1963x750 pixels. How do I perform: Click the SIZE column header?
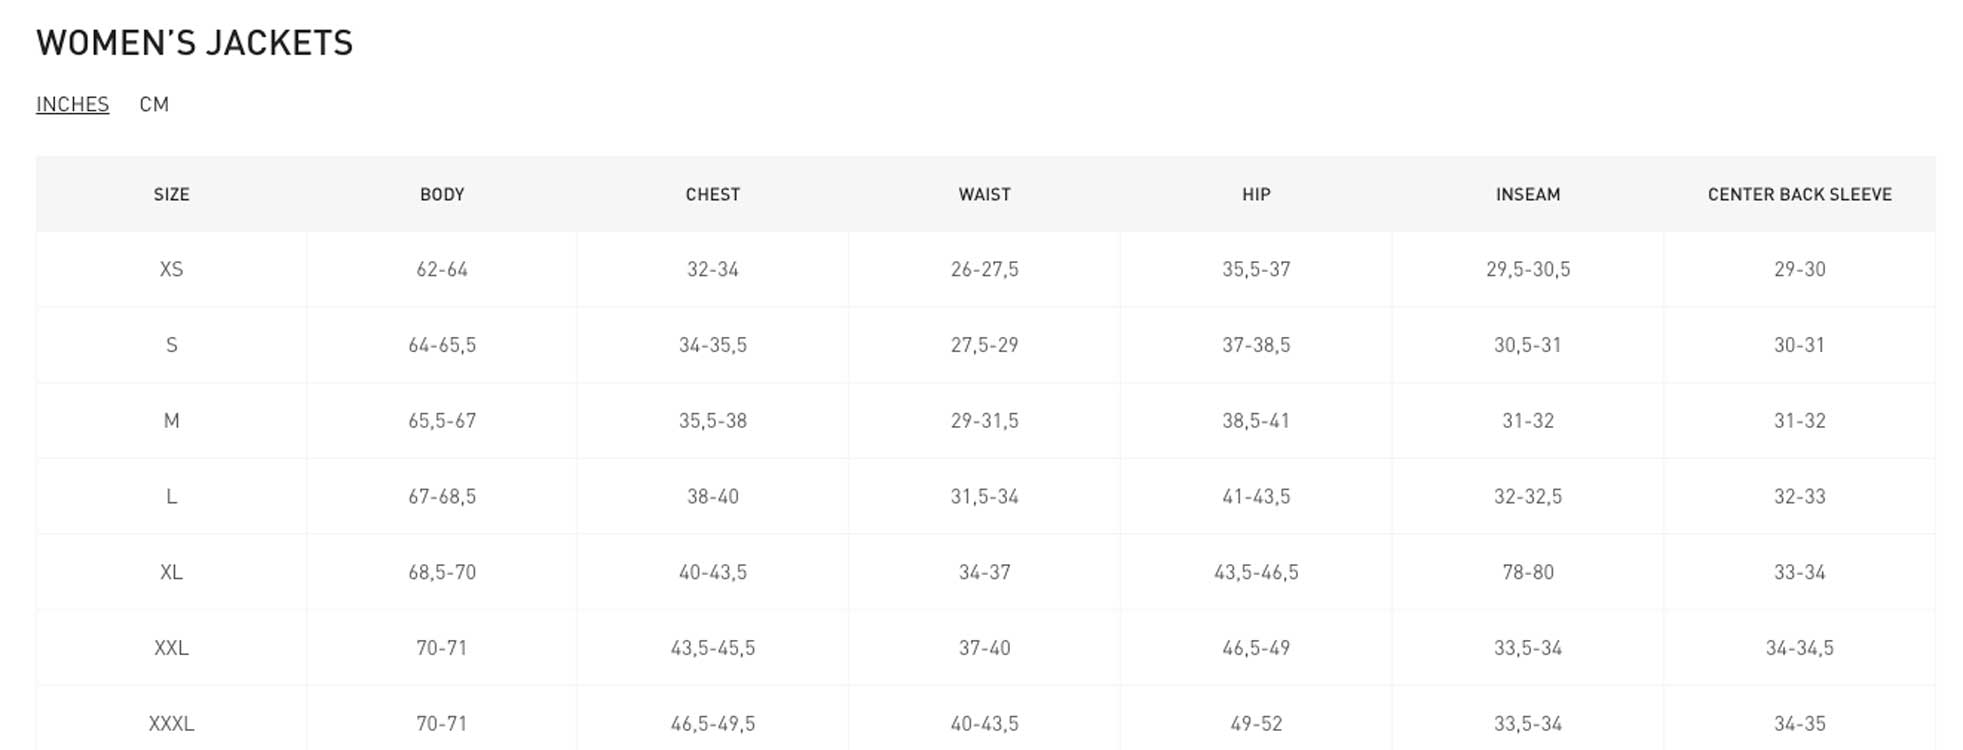pyautogui.click(x=171, y=194)
